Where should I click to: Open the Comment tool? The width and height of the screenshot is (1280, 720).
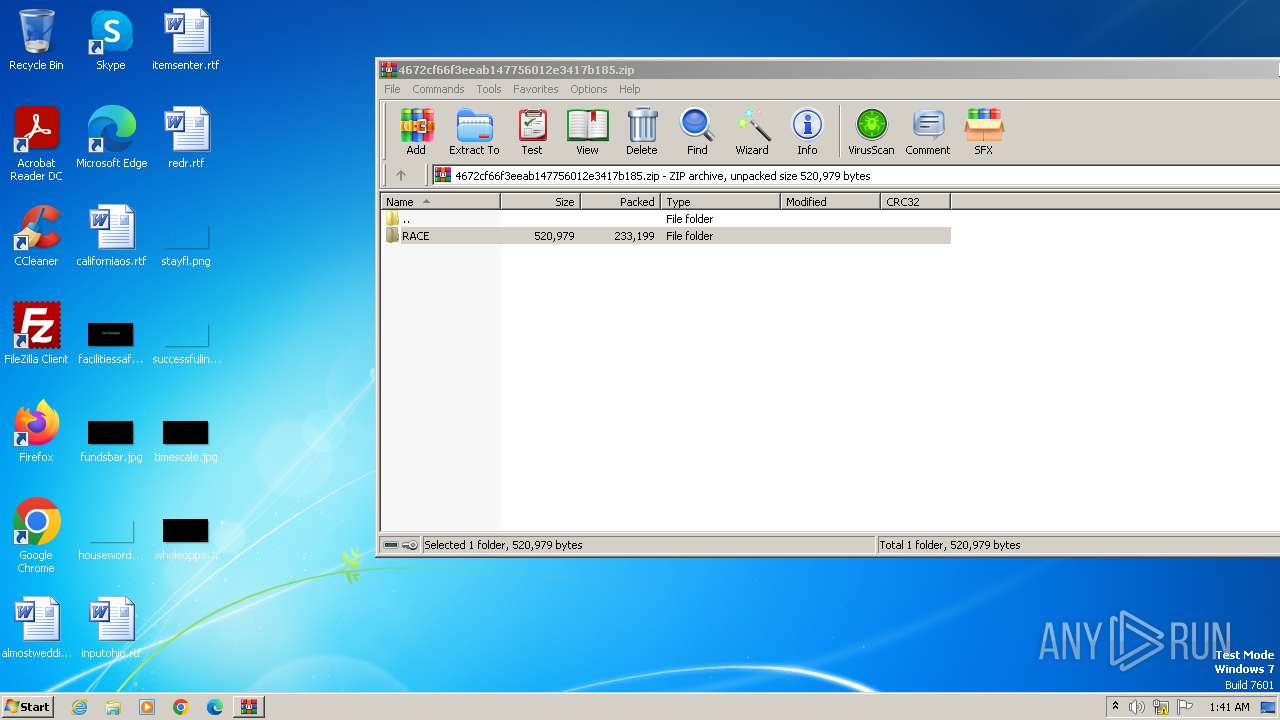tap(928, 132)
